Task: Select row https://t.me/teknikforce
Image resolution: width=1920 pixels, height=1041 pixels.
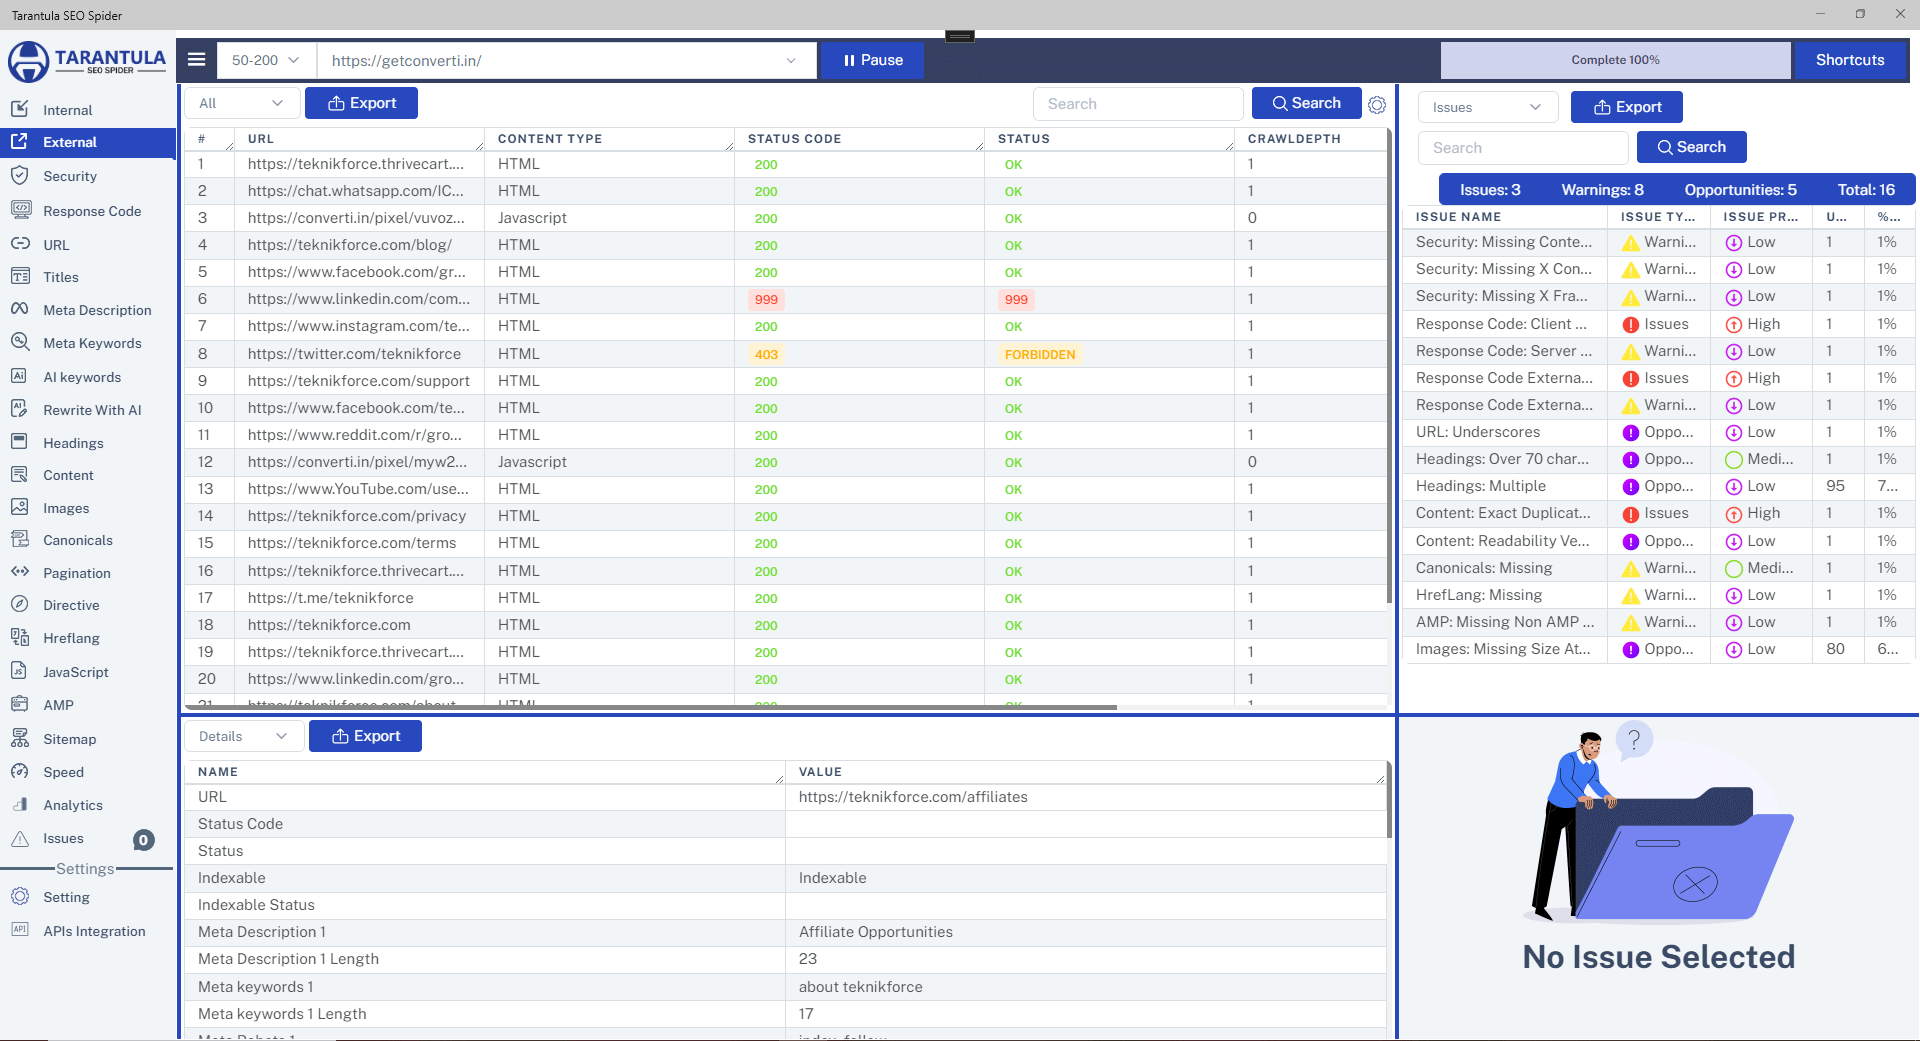Action: pos(786,598)
